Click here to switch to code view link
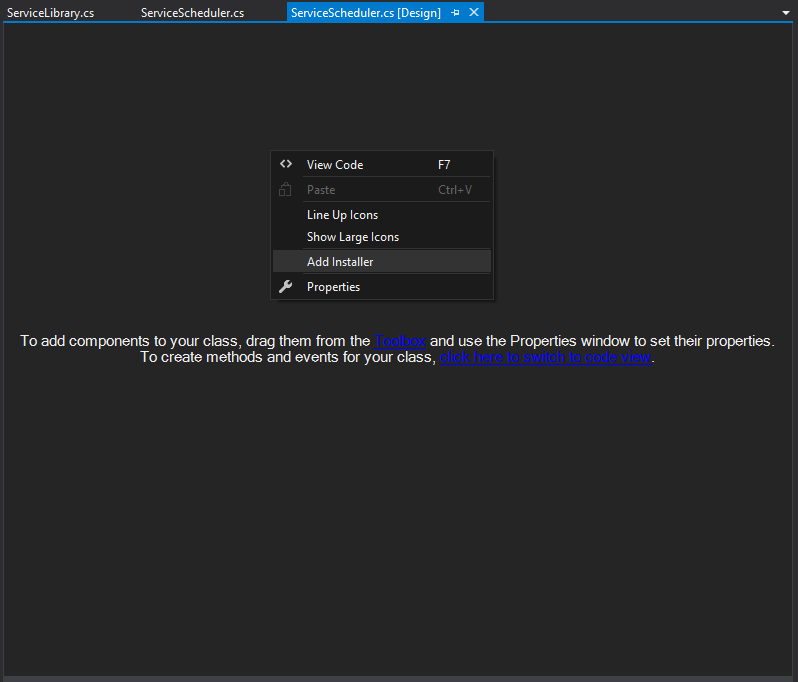 click(545, 357)
